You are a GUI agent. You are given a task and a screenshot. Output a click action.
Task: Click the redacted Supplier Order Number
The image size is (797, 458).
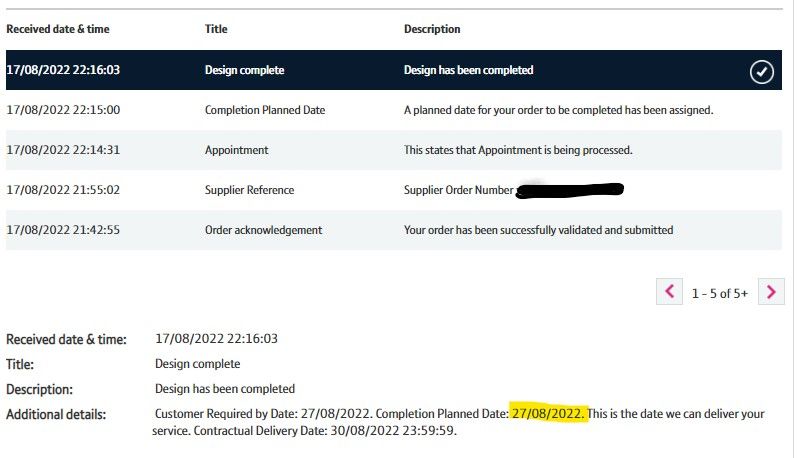570,188
